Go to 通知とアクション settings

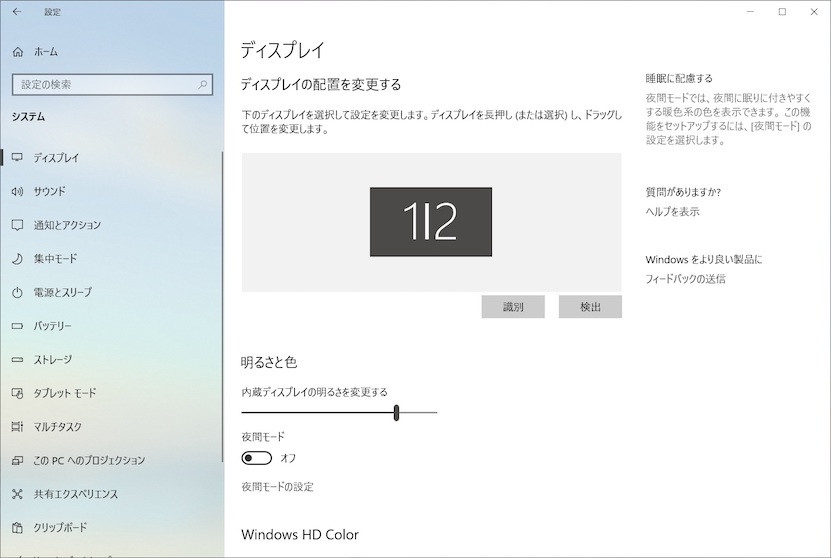point(67,225)
